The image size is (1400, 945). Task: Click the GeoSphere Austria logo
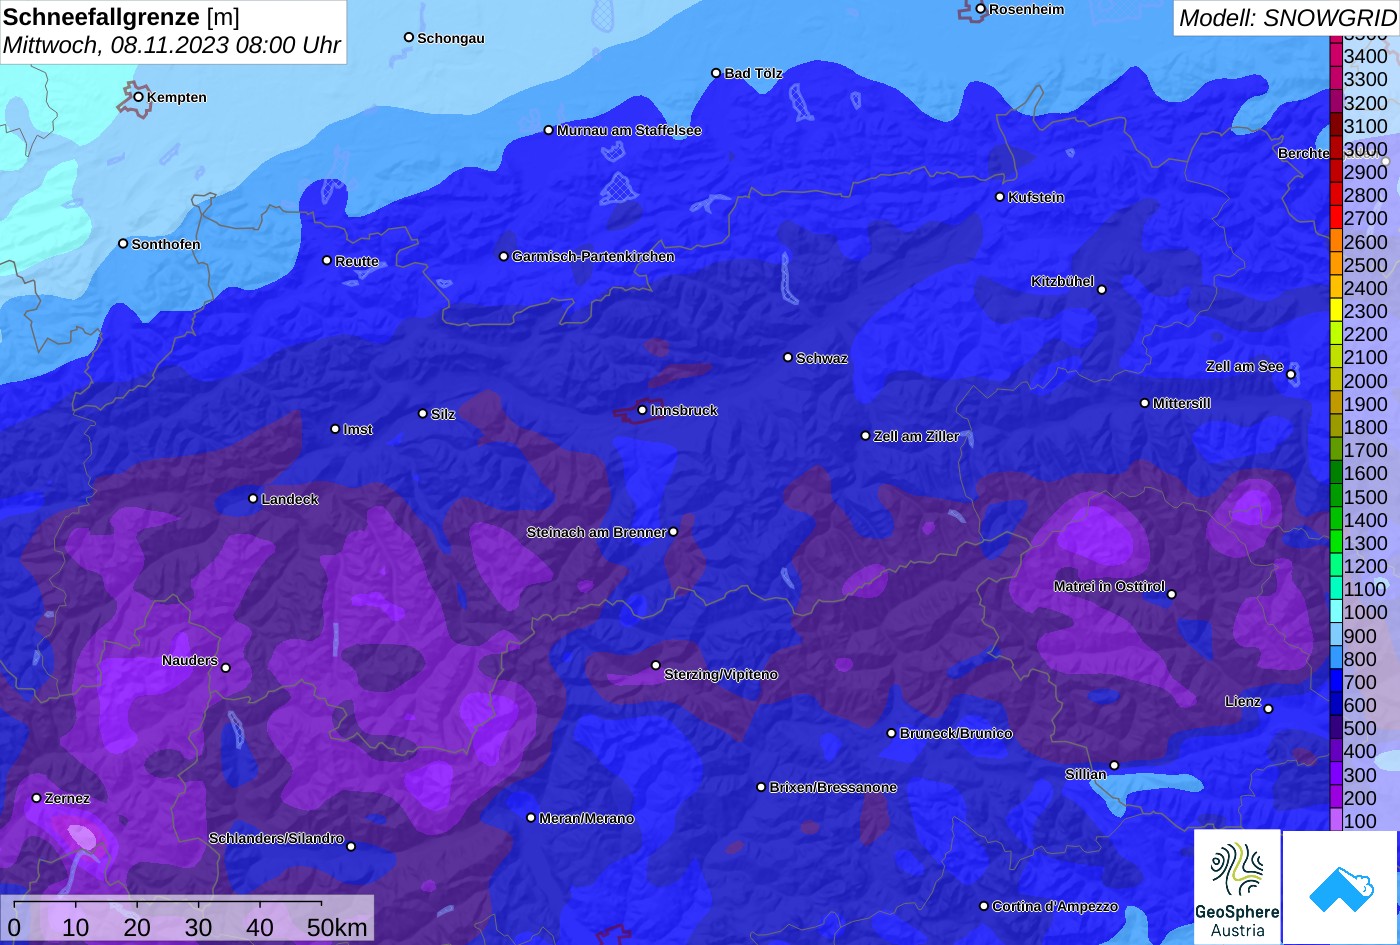(x=1237, y=886)
